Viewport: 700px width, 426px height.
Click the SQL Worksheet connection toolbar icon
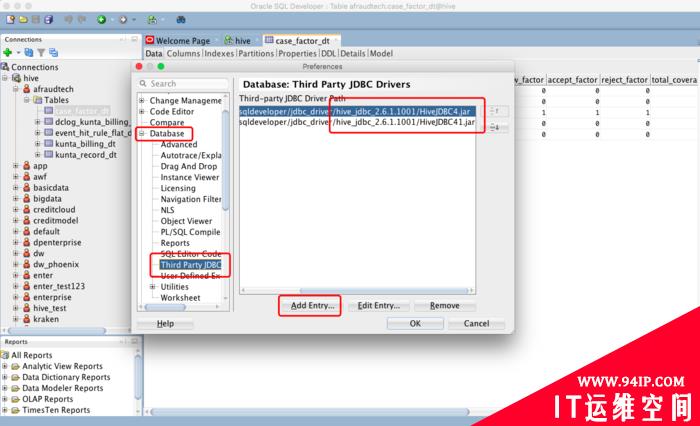tap(152, 19)
